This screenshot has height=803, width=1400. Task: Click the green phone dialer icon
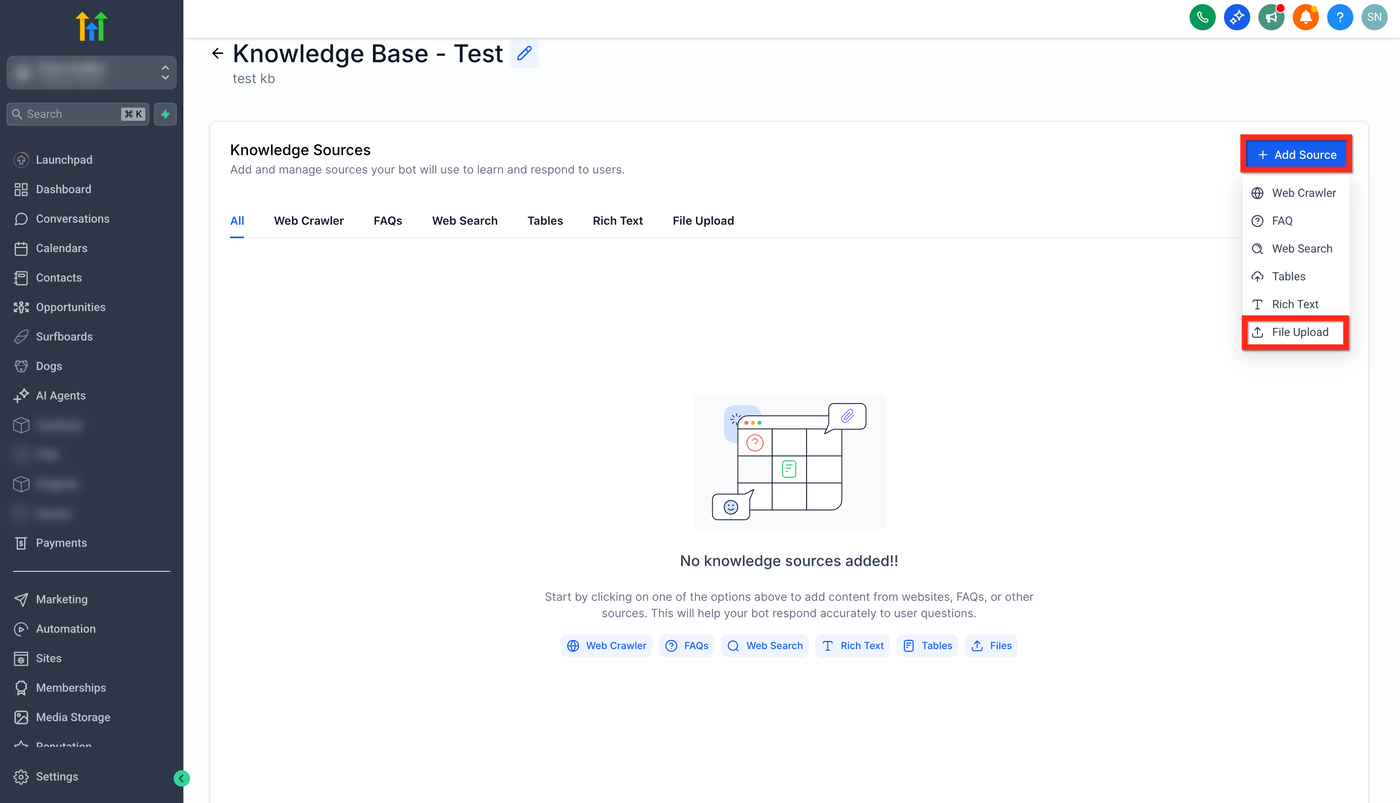[1202, 17]
